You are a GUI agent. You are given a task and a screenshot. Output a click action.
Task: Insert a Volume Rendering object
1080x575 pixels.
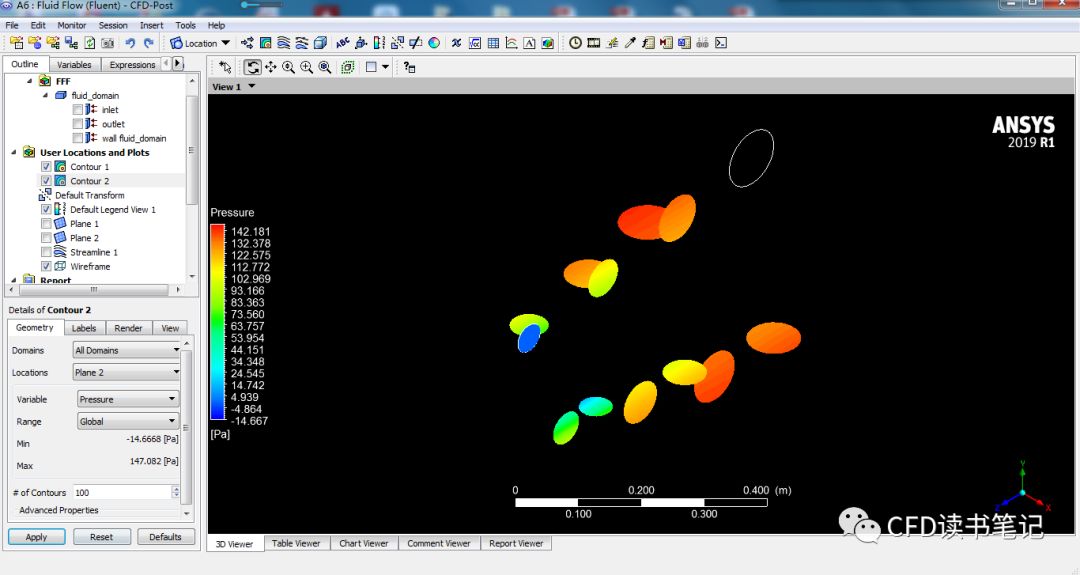320,43
